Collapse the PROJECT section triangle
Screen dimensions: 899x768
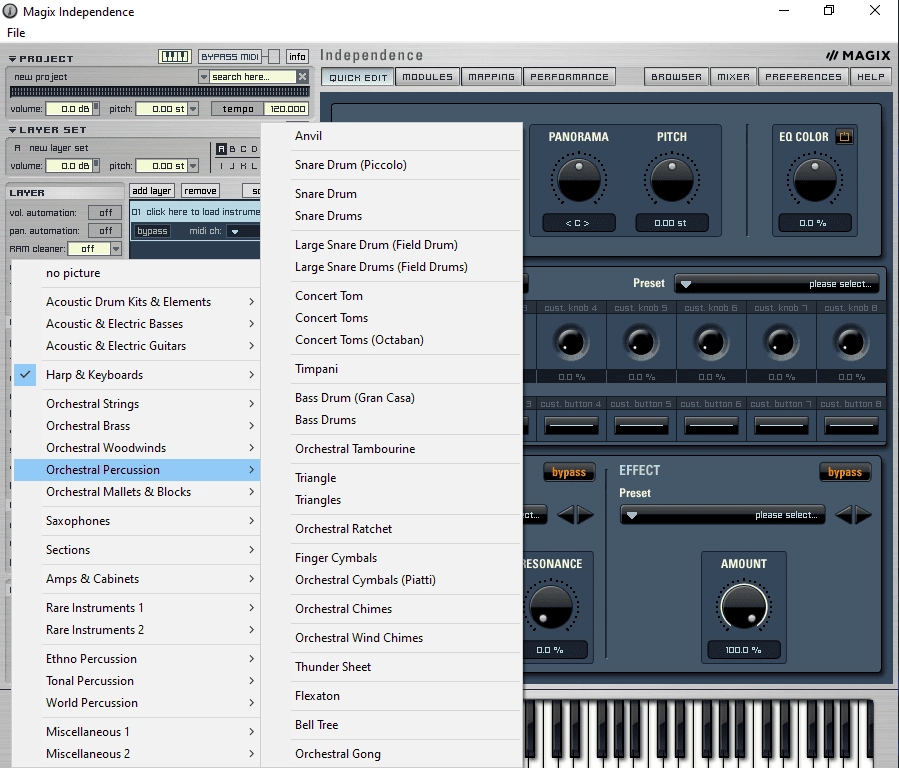(x=12, y=58)
